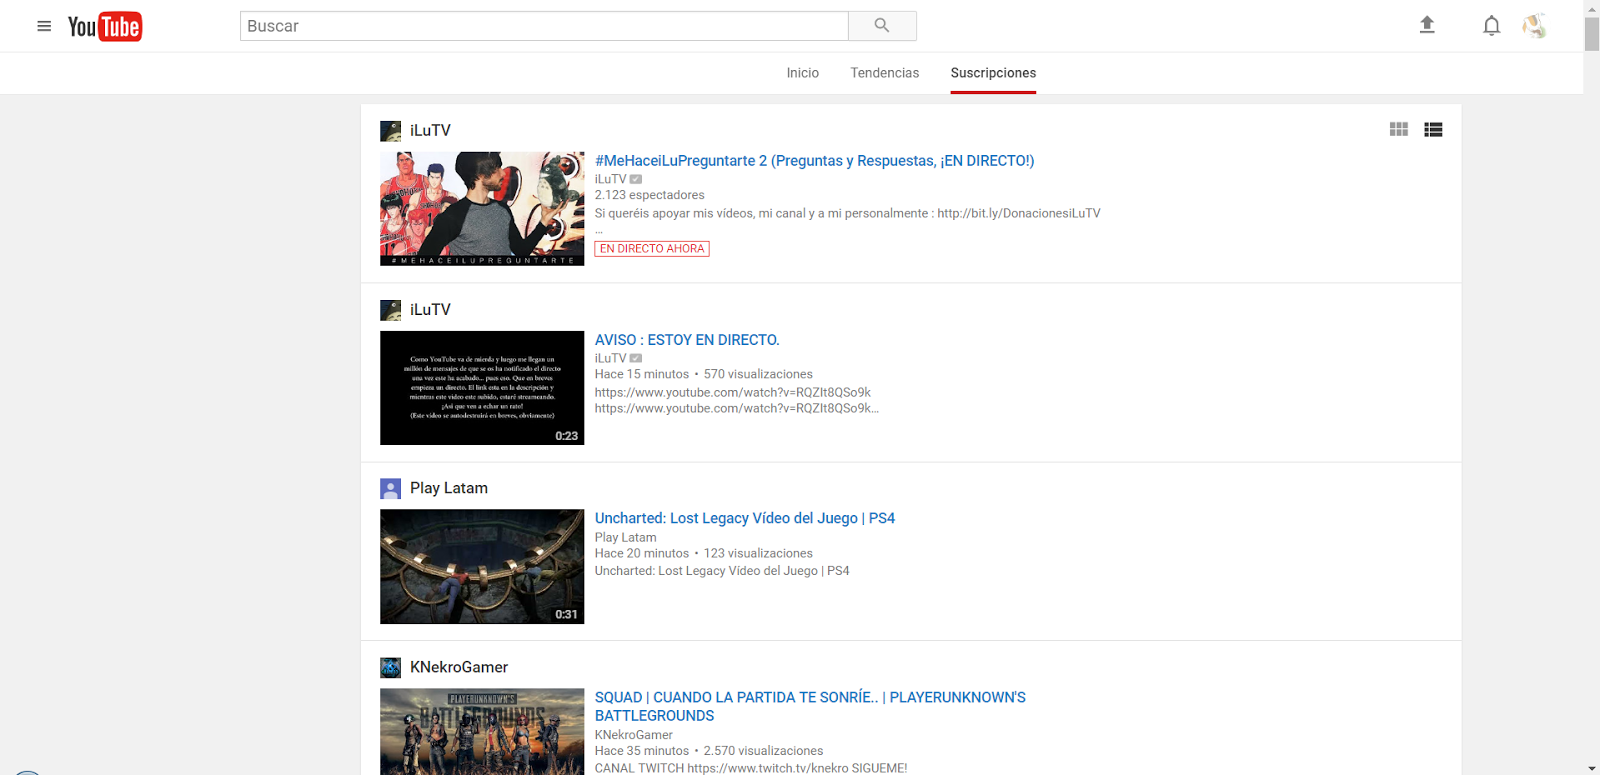
Task: Open Uncharted: Lost Legacy video title
Action: 745,518
